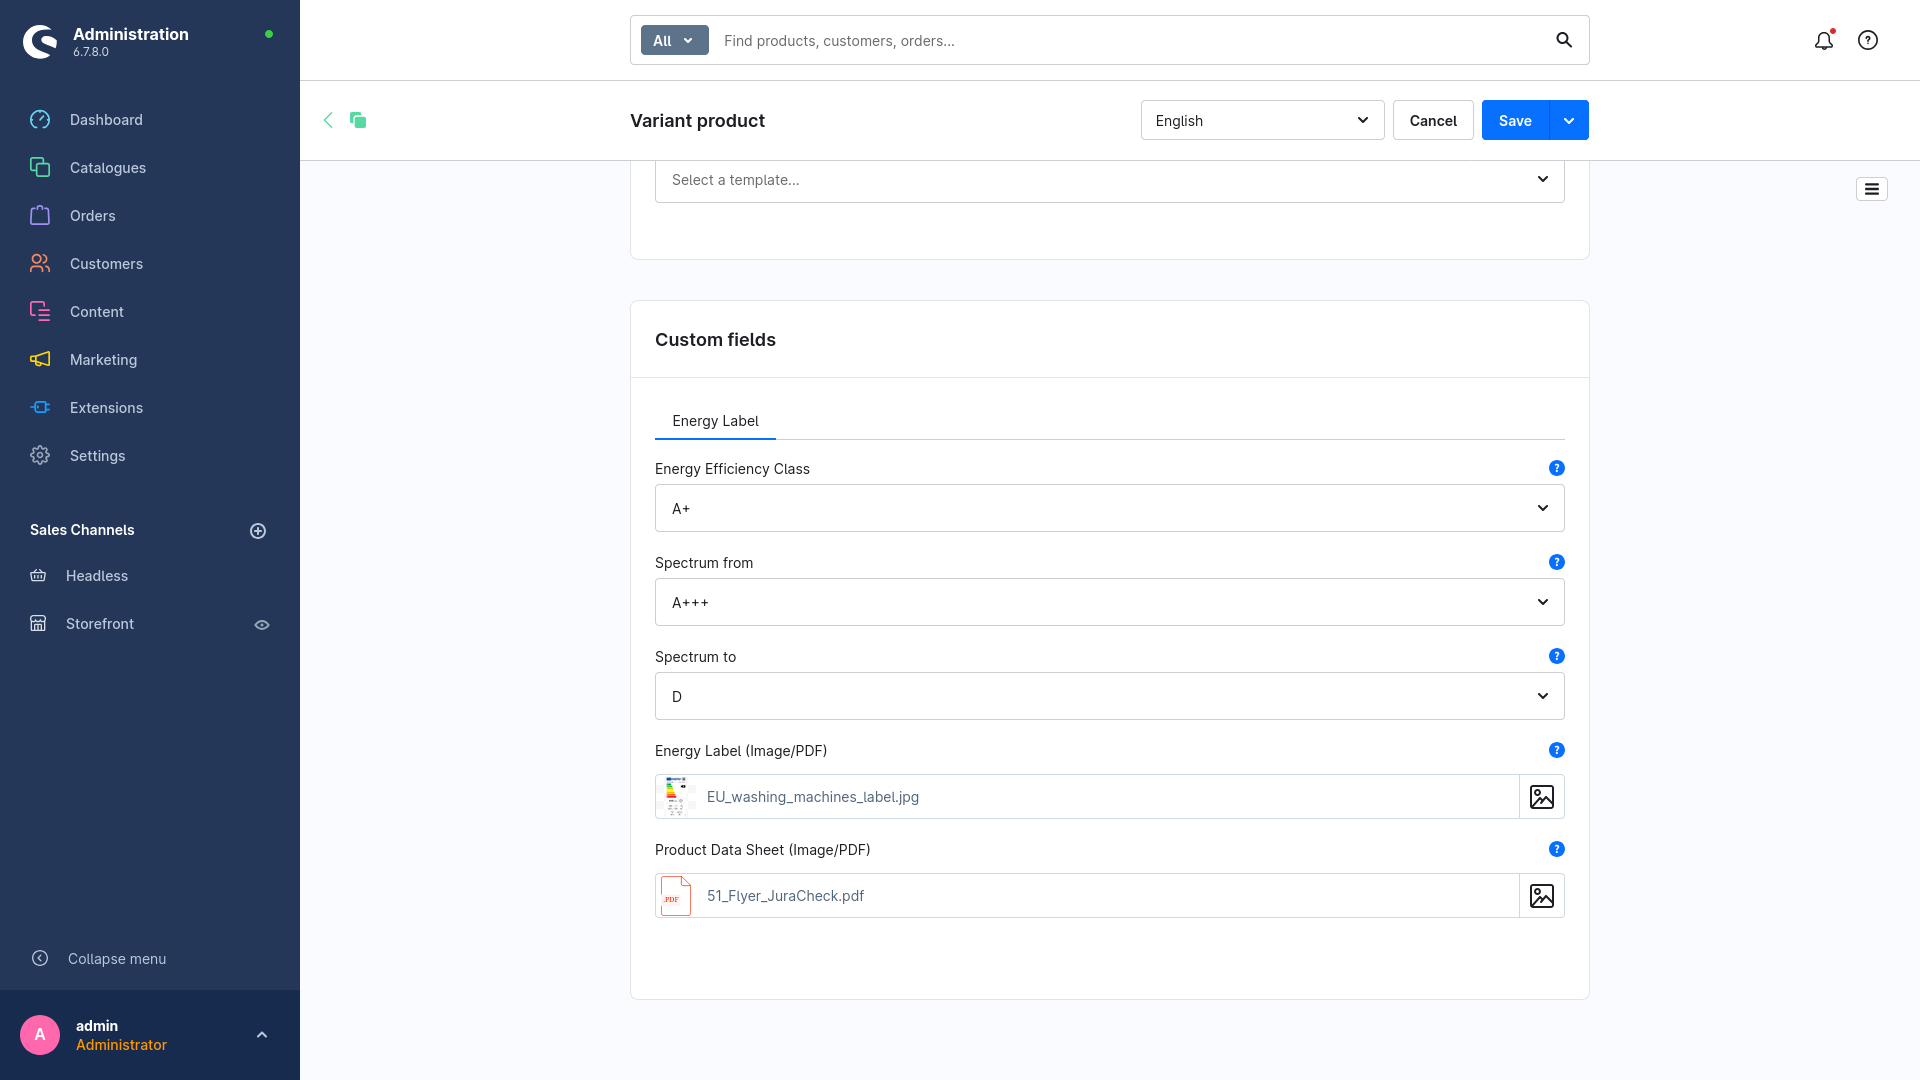Click the back arrow icon
The height and width of the screenshot is (1080, 1920).
coord(328,120)
